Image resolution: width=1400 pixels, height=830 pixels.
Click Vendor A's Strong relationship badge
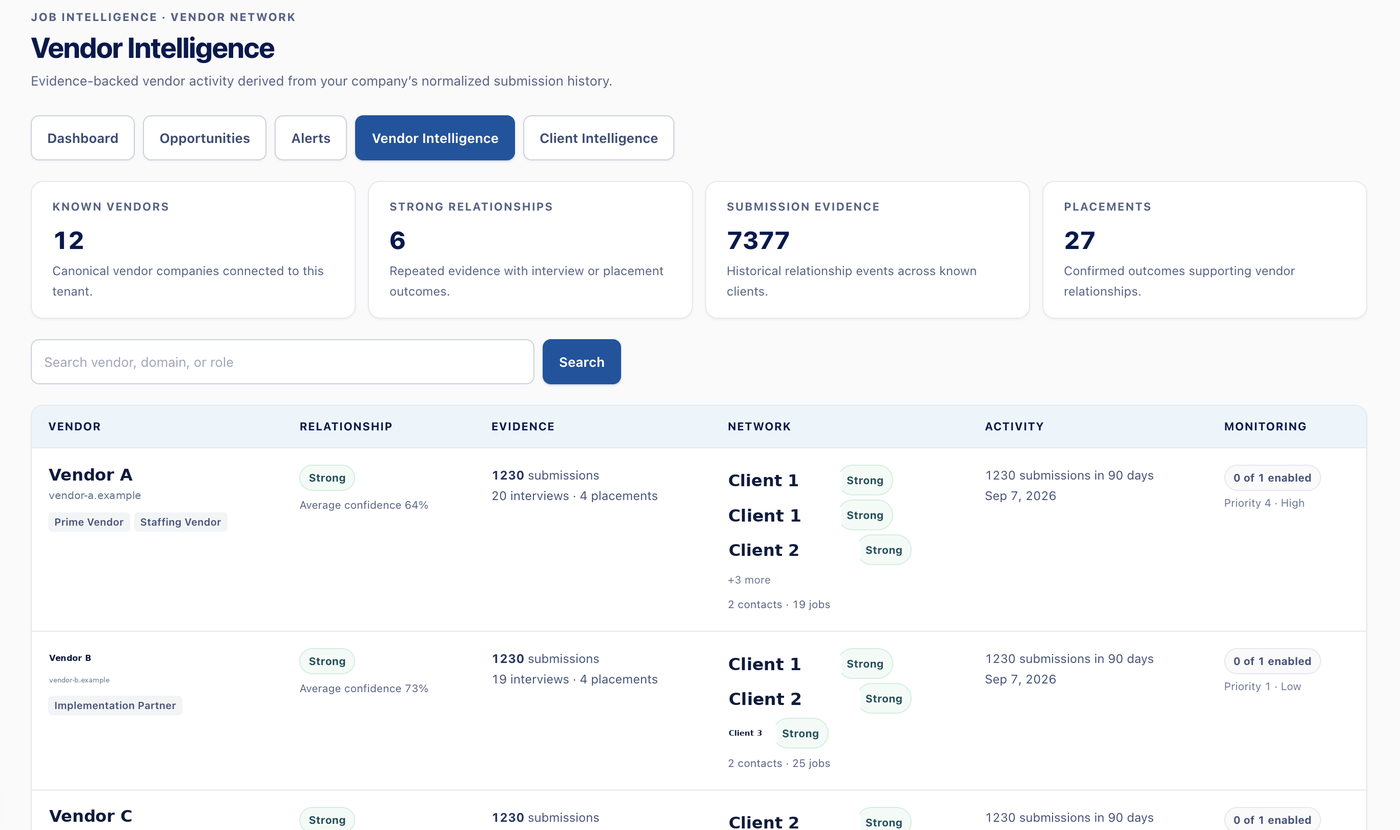click(327, 478)
